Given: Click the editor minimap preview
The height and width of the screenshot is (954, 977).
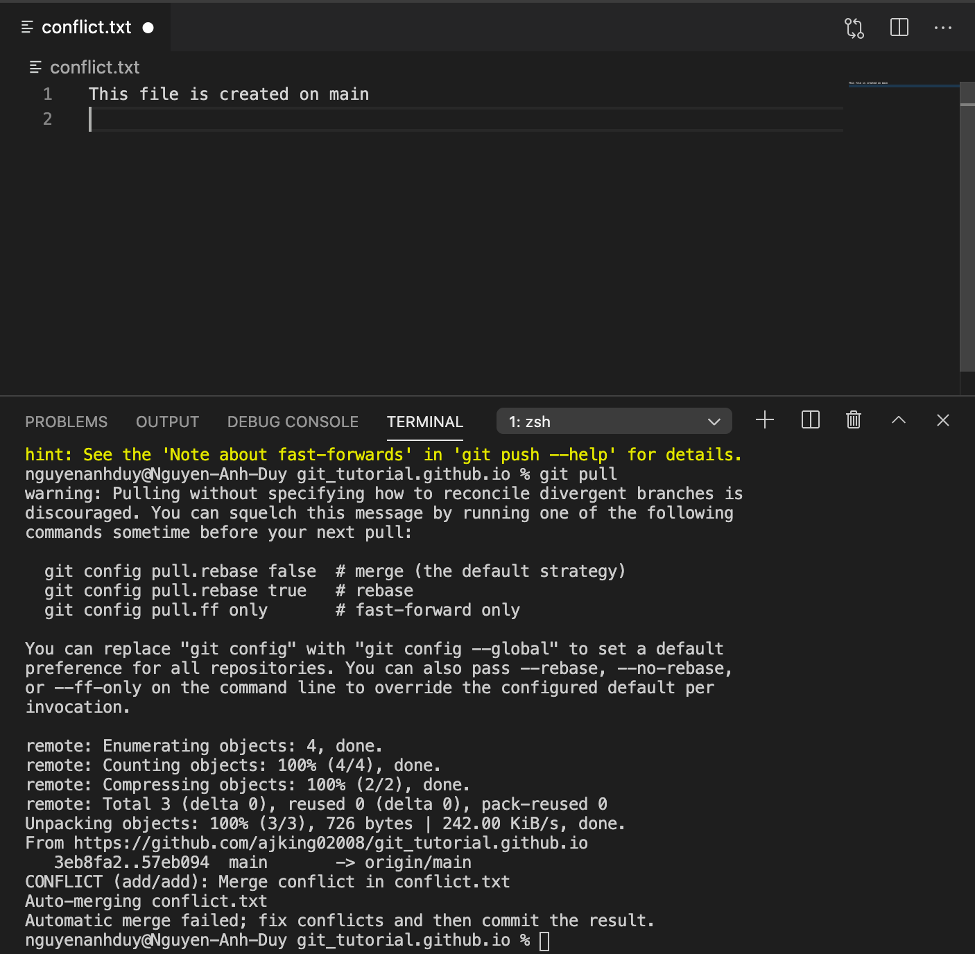Looking at the screenshot, I should coord(903,83).
